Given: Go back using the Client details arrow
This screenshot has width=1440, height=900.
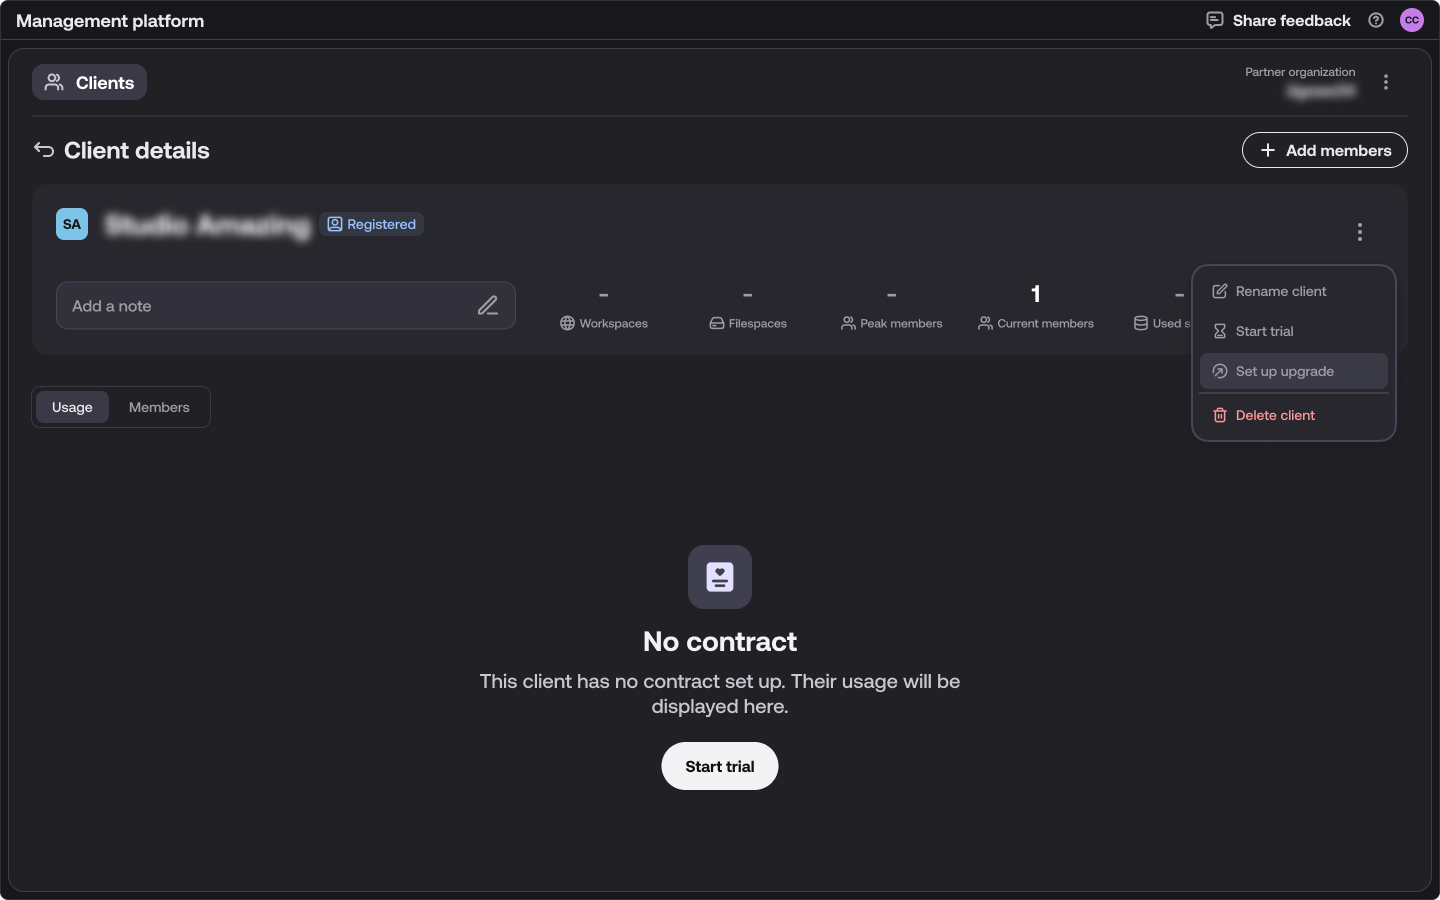Looking at the screenshot, I should coord(44,150).
